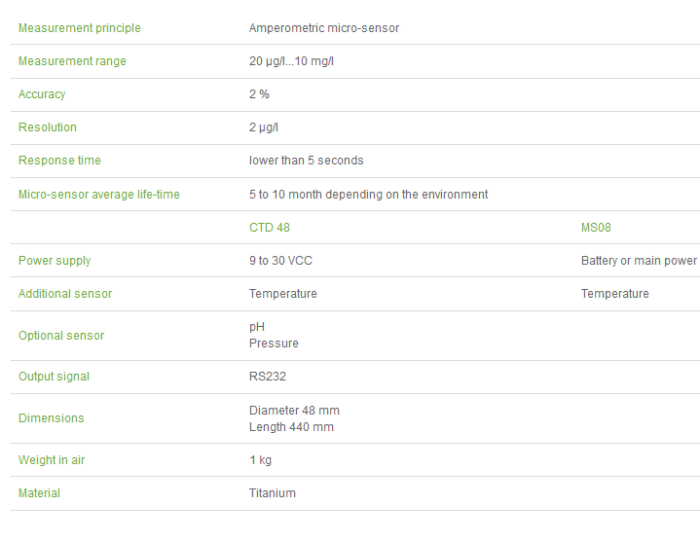Click the 9 to 30 VCC value
700x542 pixels.
click(x=281, y=261)
